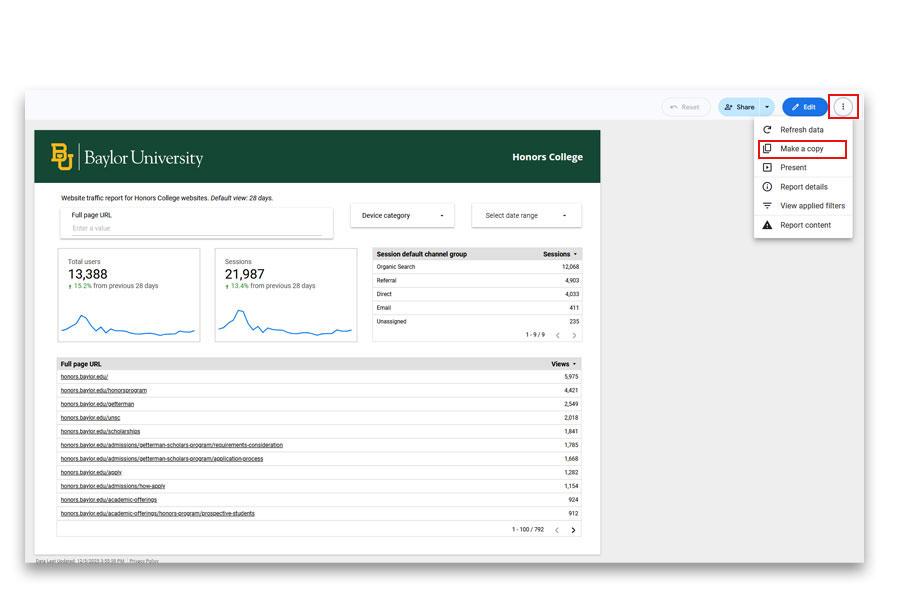Select the Direct channel row
Viewport: 900px width, 604px height.
477,294
